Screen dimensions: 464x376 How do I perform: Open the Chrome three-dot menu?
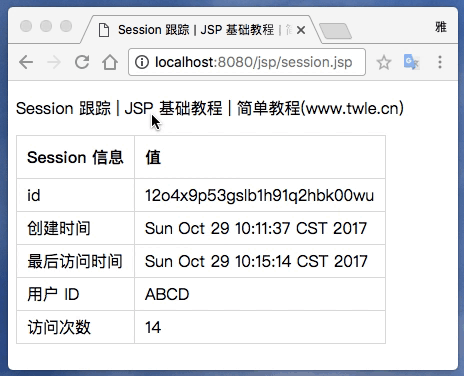point(440,62)
